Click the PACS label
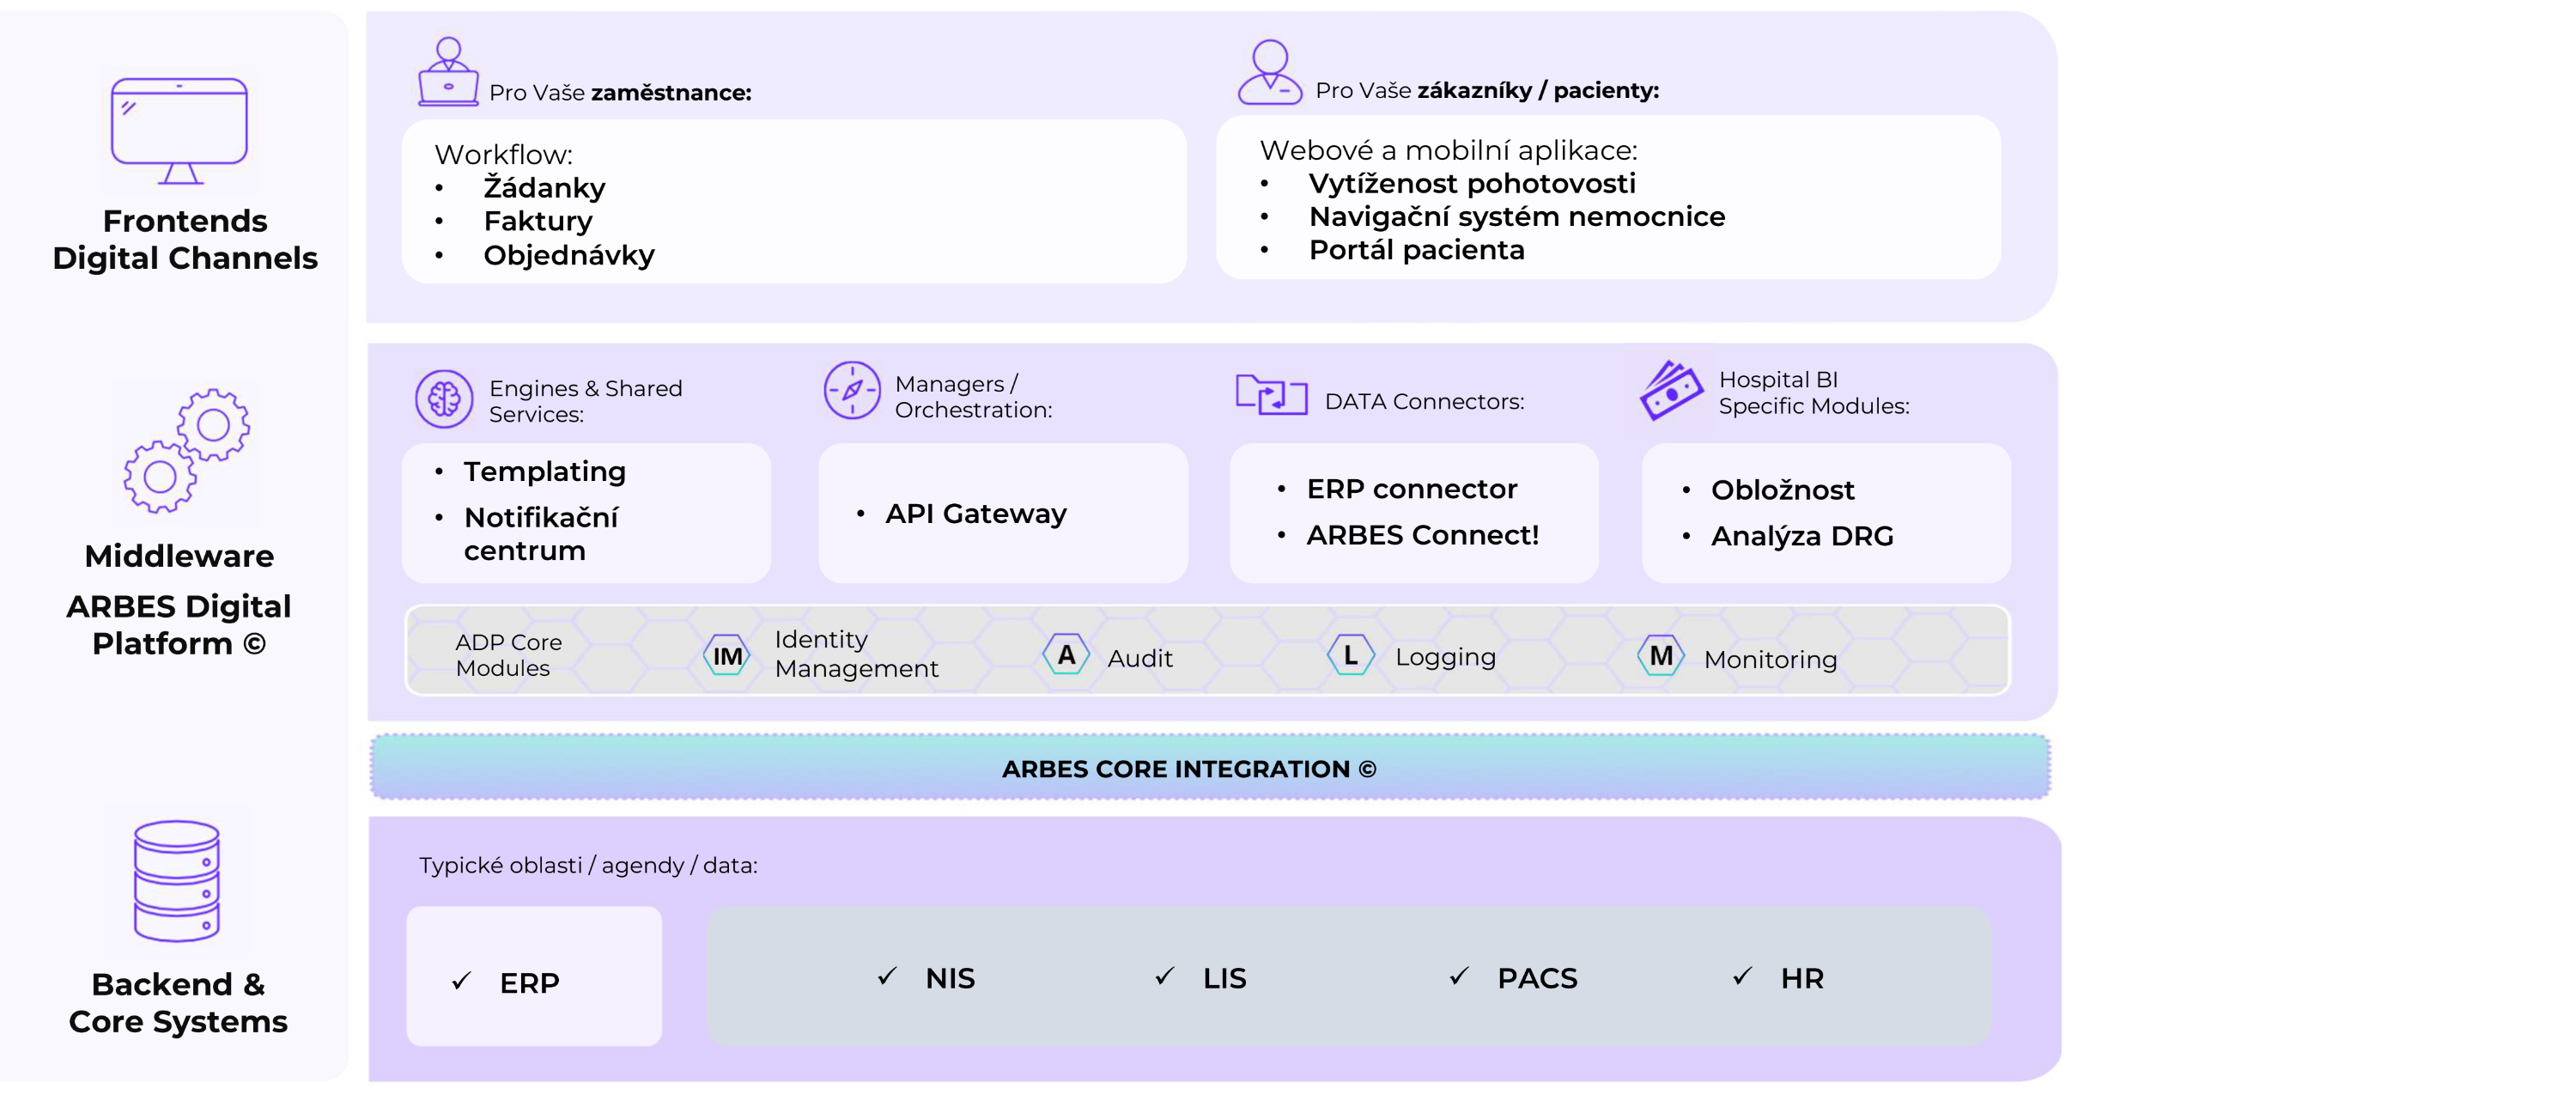The image size is (2576, 1095). [1537, 978]
